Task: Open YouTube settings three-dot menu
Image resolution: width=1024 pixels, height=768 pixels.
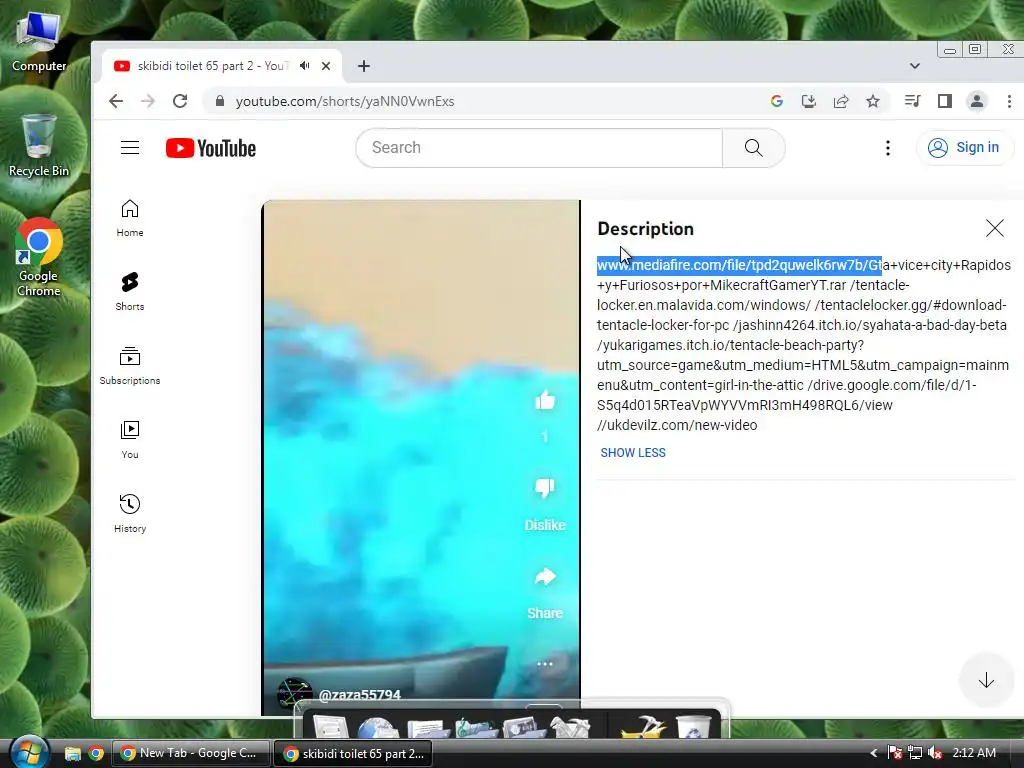Action: [x=888, y=148]
